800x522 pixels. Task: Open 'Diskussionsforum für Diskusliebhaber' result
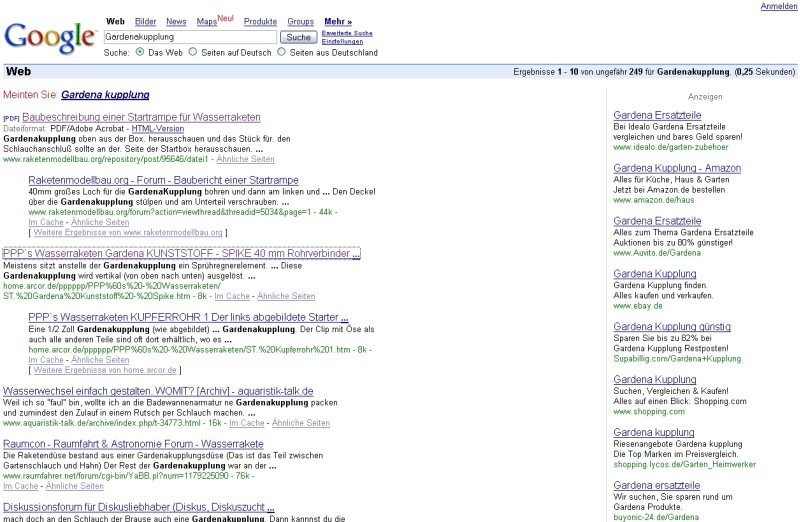(x=139, y=507)
